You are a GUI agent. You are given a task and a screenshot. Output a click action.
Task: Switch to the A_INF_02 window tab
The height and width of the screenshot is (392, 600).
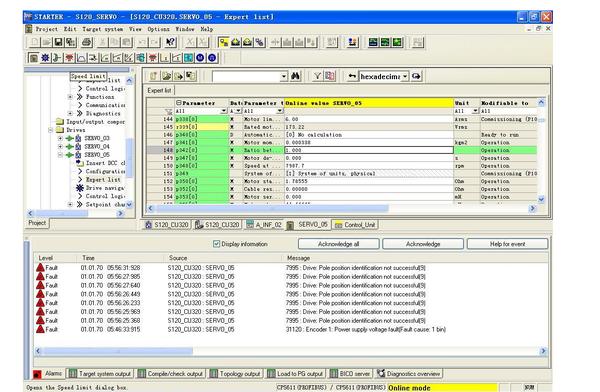click(264, 225)
